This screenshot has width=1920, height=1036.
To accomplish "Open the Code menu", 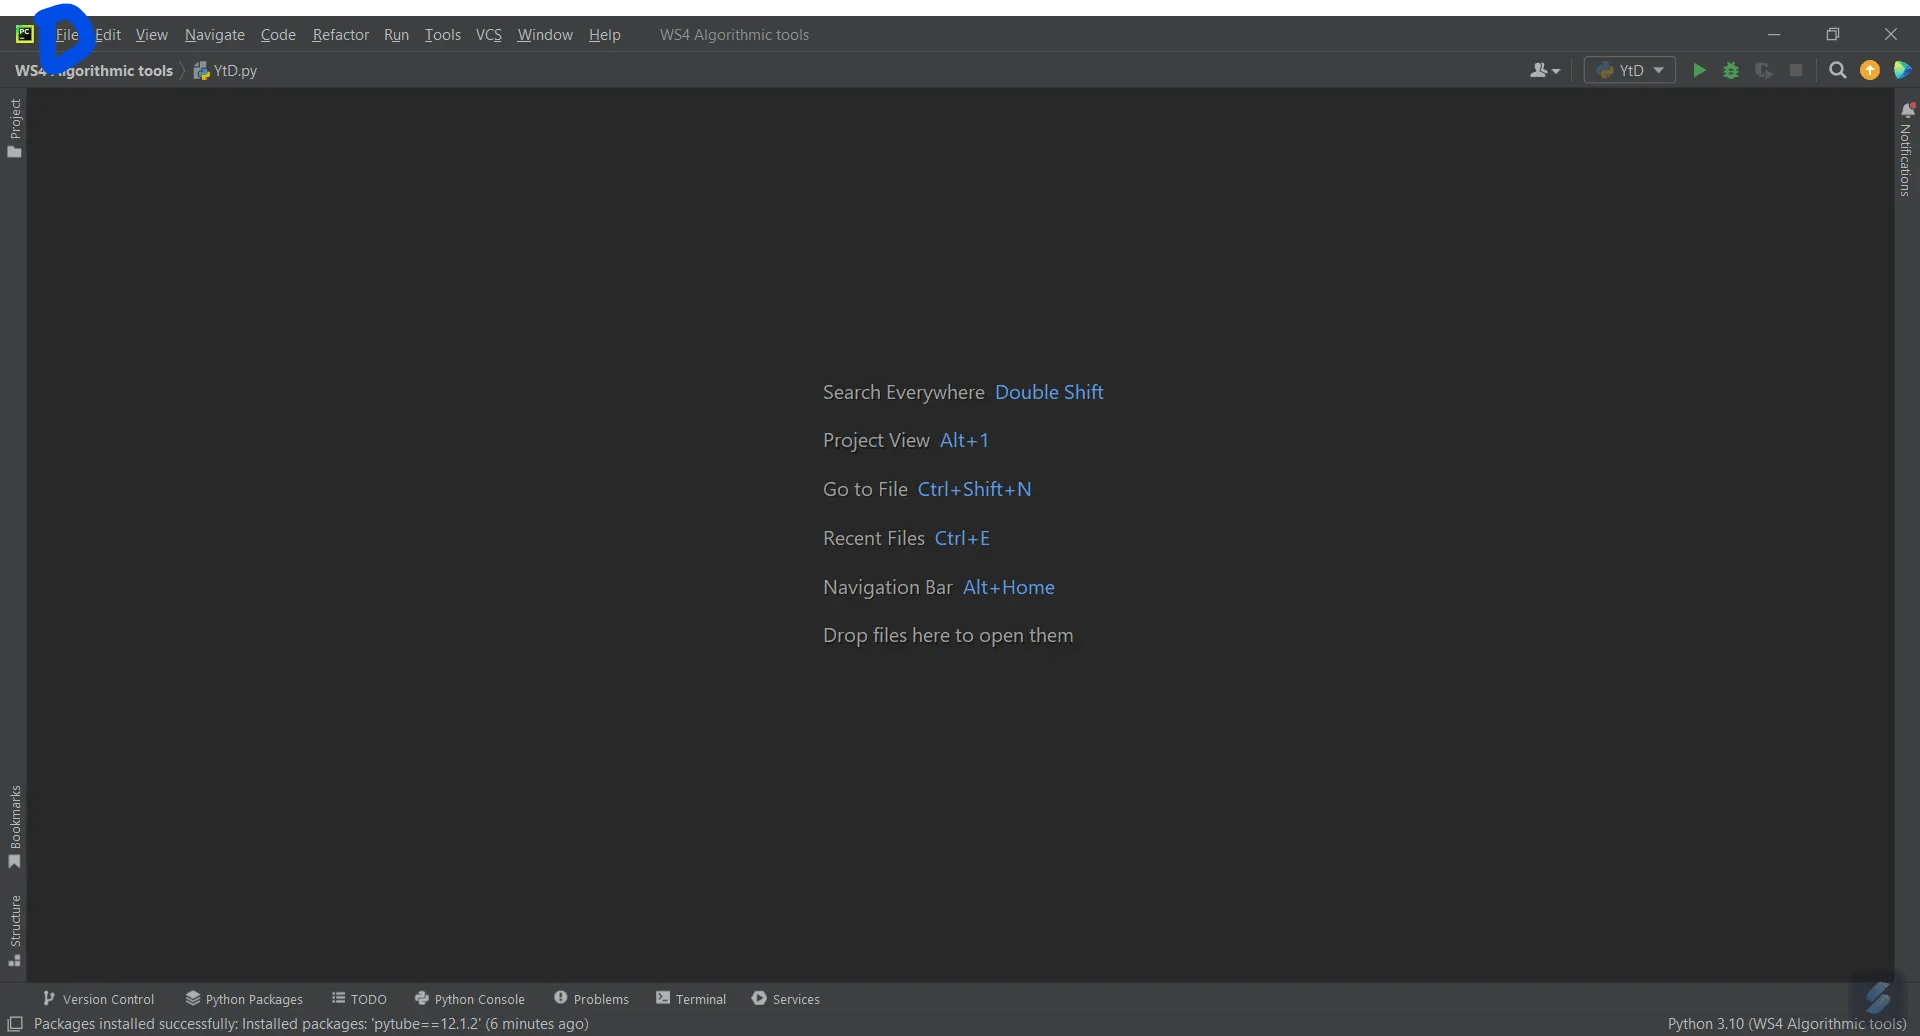I will (x=278, y=35).
